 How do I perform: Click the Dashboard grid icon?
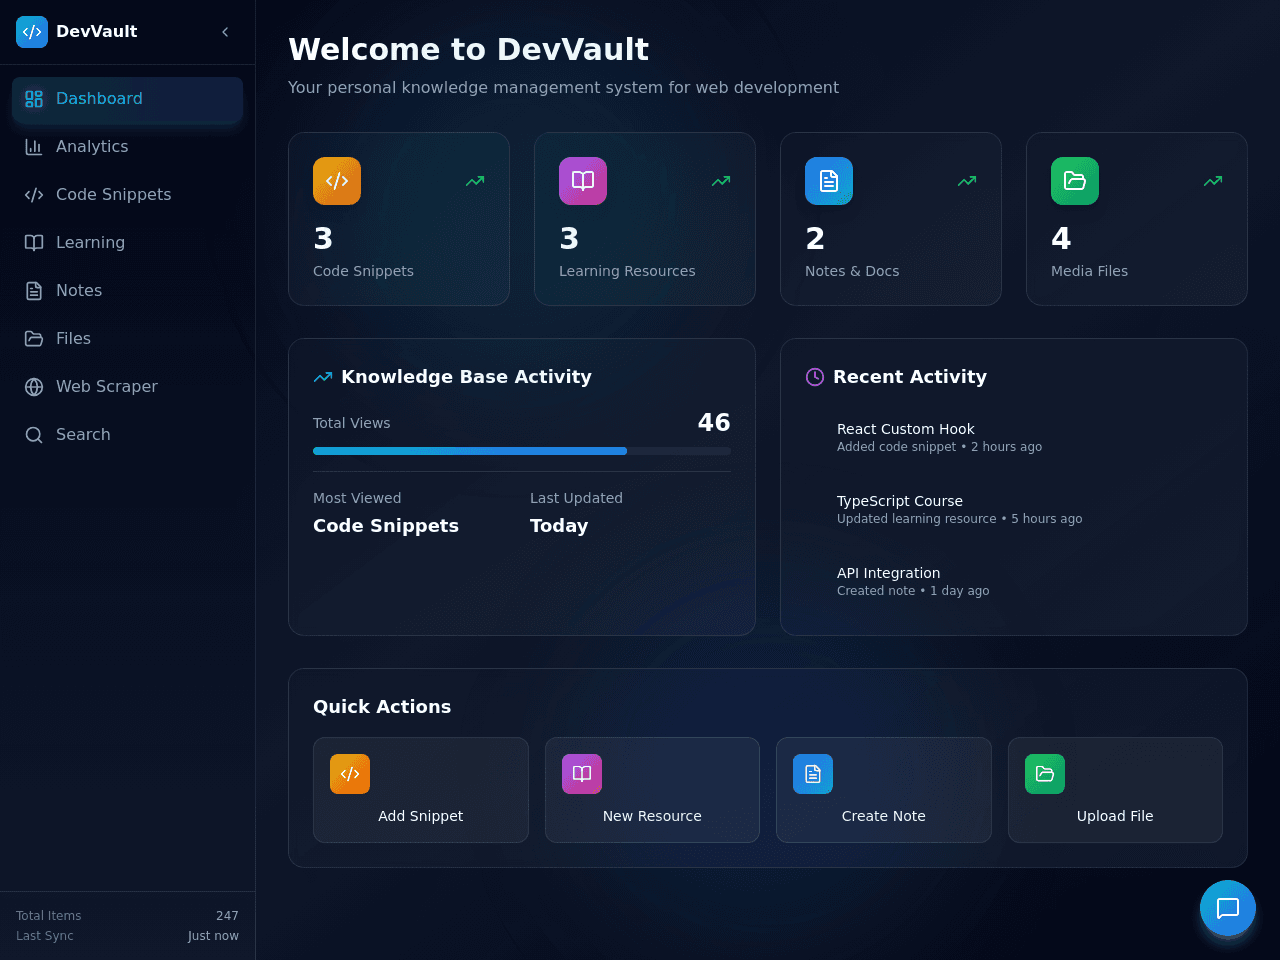34,99
